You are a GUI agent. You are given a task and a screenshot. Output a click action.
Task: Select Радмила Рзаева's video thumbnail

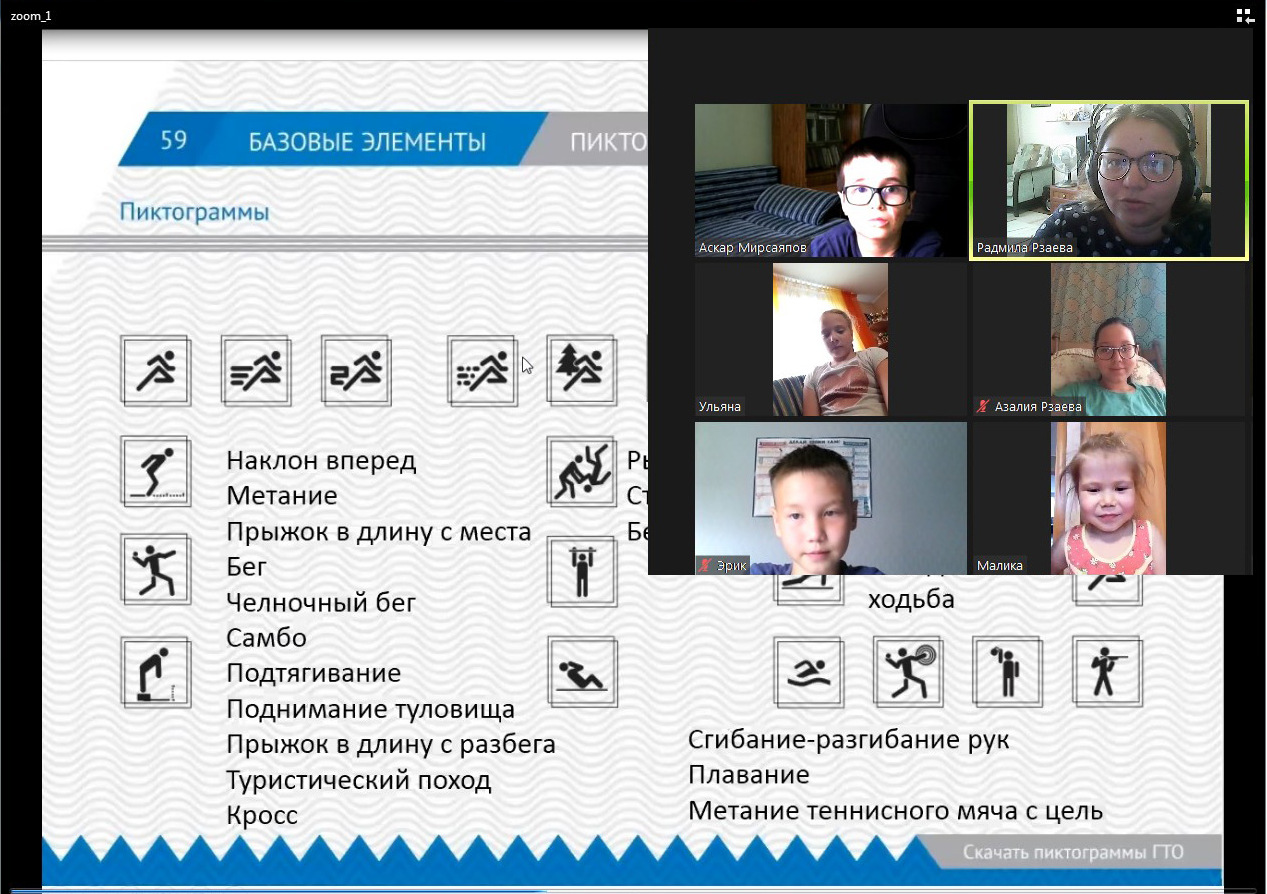coord(1109,180)
